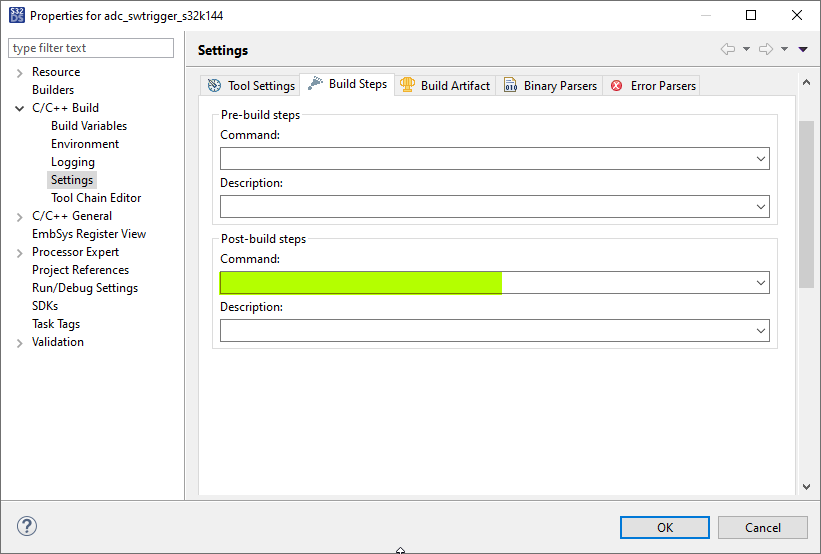Open the Post-build Description dropdown
Image resolution: width=821 pixels, height=554 pixels.
pos(761,330)
